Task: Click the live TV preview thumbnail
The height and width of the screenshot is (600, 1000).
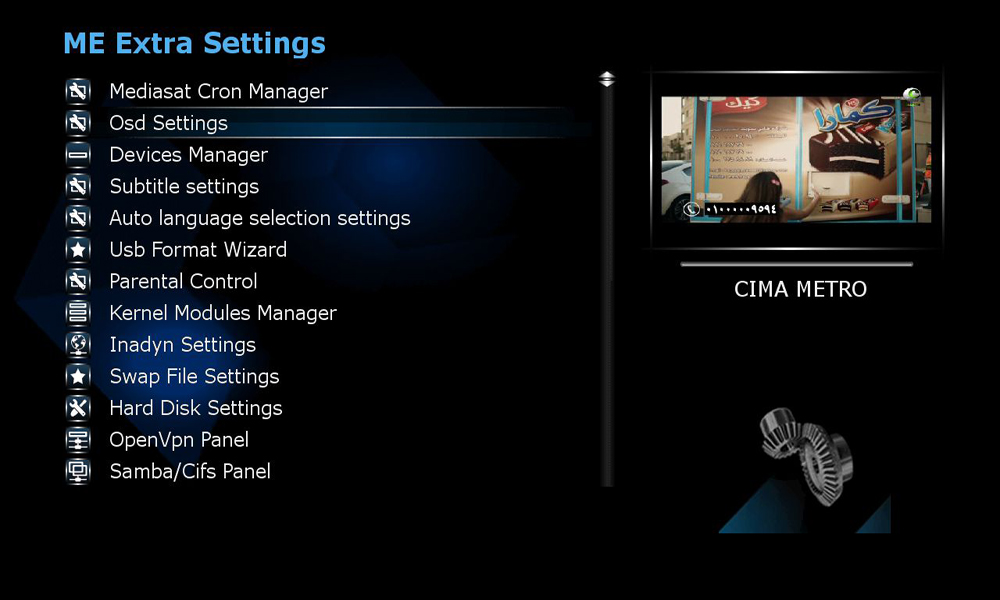Action: tap(796, 159)
